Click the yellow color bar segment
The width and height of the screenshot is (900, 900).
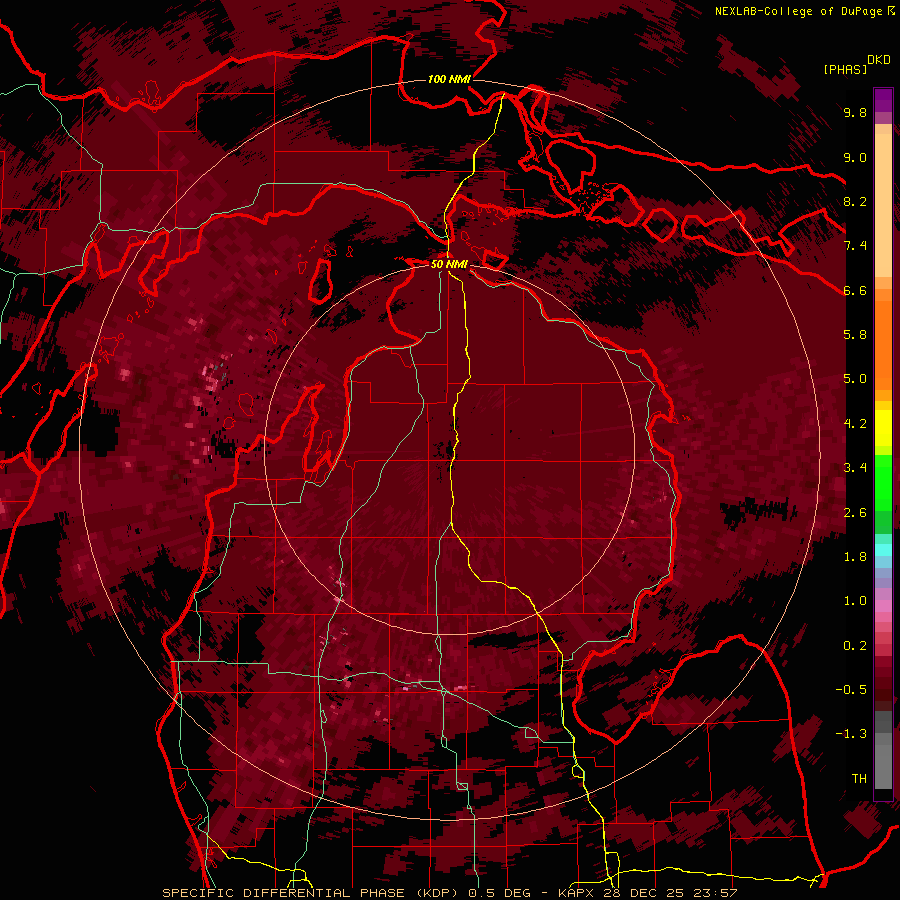[x=883, y=428]
